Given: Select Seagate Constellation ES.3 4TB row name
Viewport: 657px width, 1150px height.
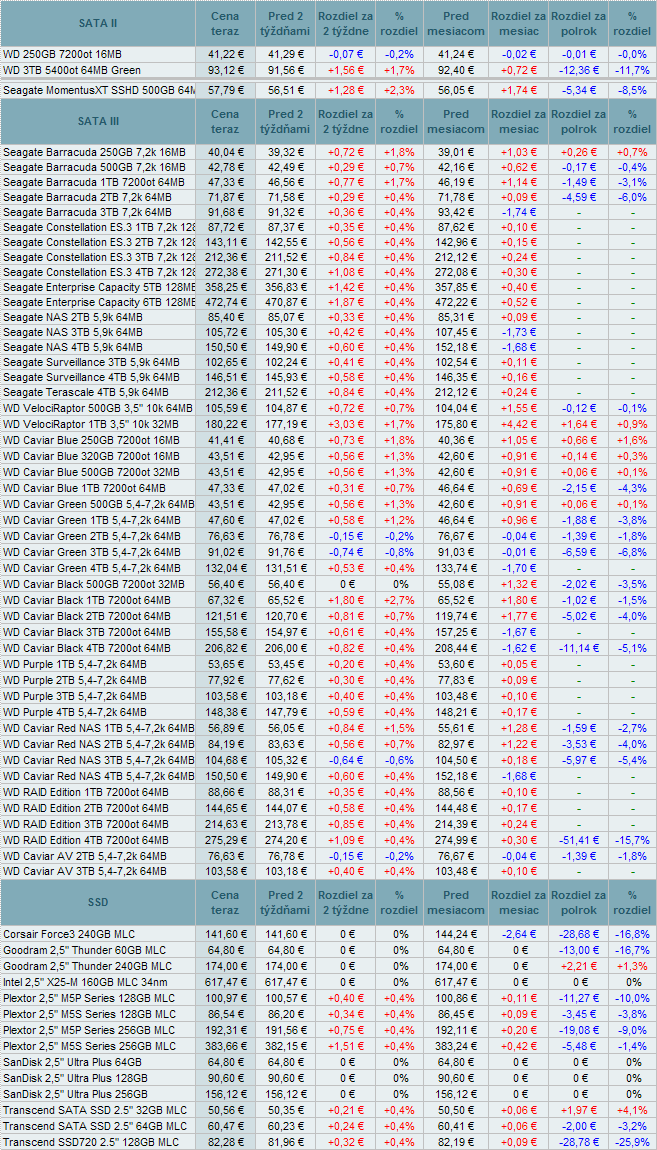Looking at the screenshot, I should coord(99,273).
